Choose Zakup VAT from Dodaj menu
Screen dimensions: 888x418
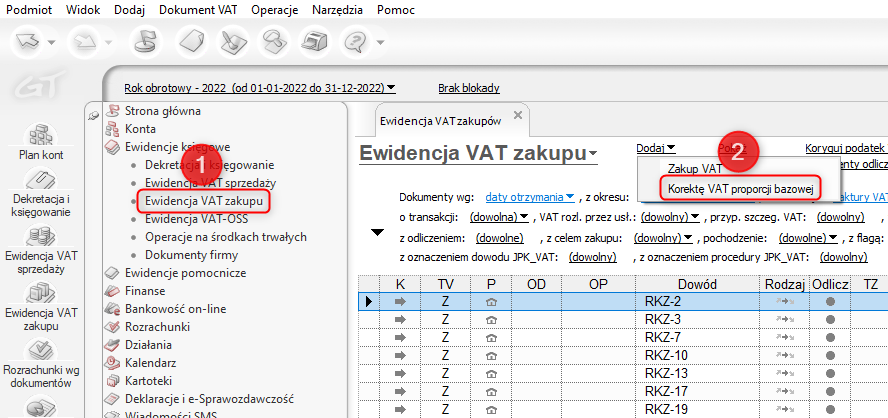[695, 168]
